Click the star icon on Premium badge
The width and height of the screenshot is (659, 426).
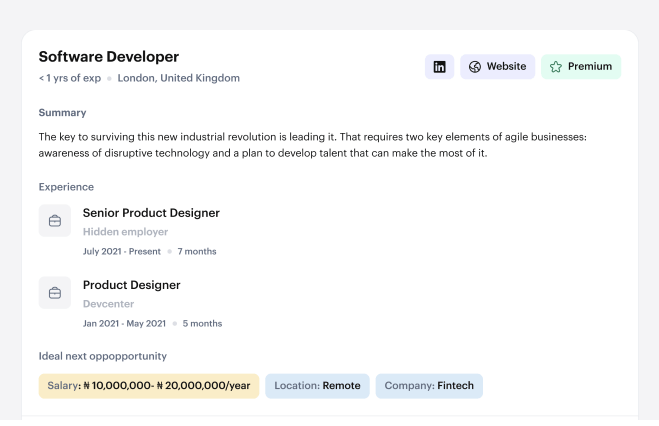(x=556, y=67)
